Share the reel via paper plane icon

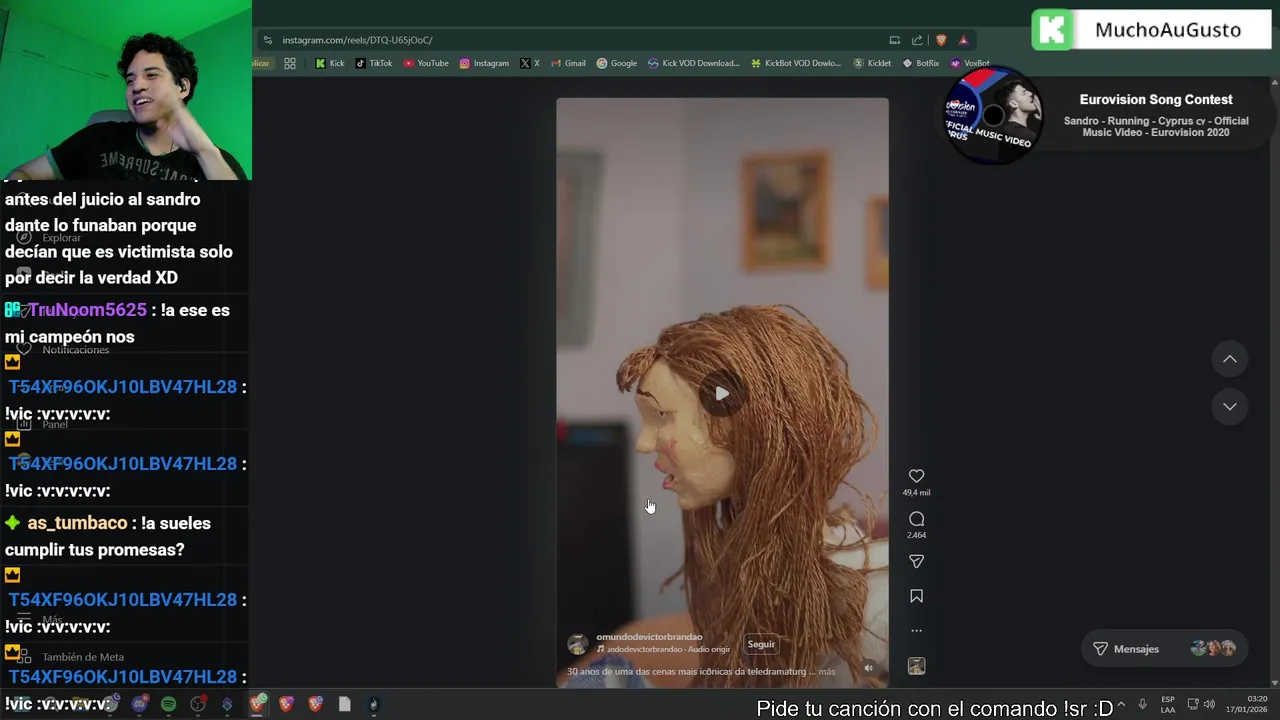916,562
